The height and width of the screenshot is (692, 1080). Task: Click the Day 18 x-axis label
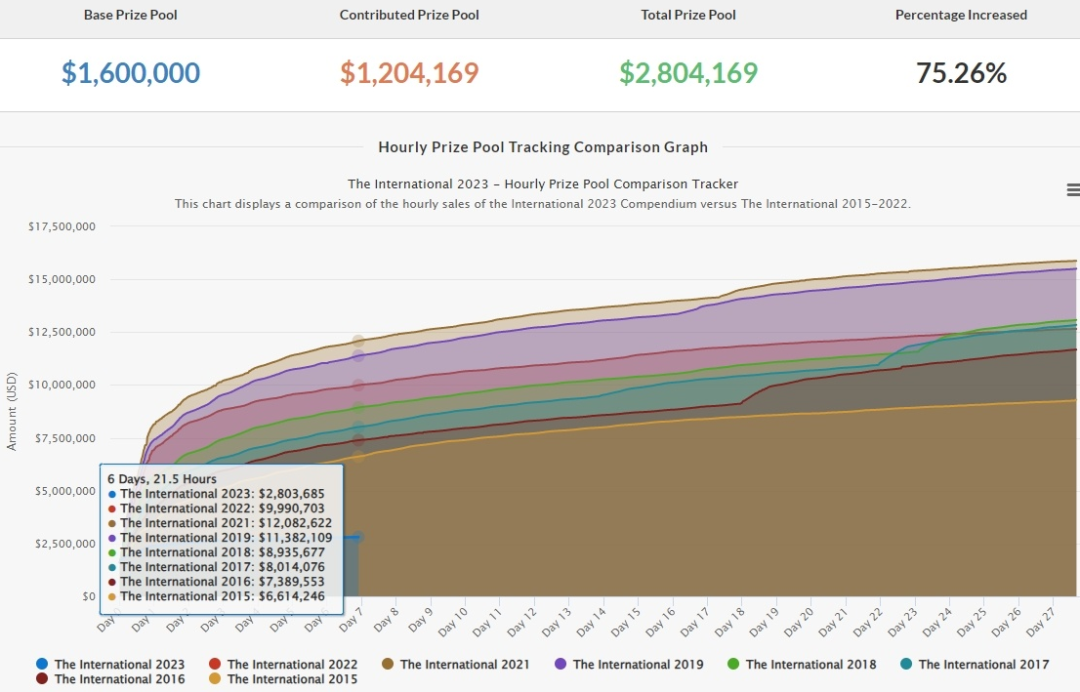click(x=729, y=622)
